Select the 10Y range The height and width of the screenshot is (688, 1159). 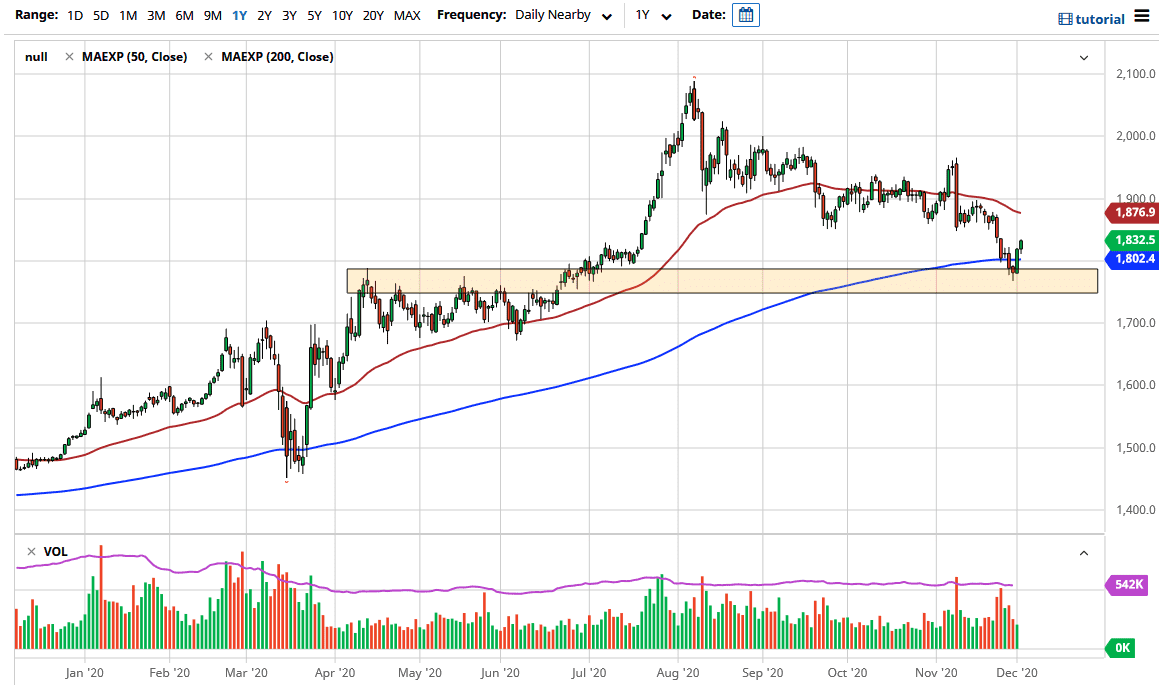(342, 15)
